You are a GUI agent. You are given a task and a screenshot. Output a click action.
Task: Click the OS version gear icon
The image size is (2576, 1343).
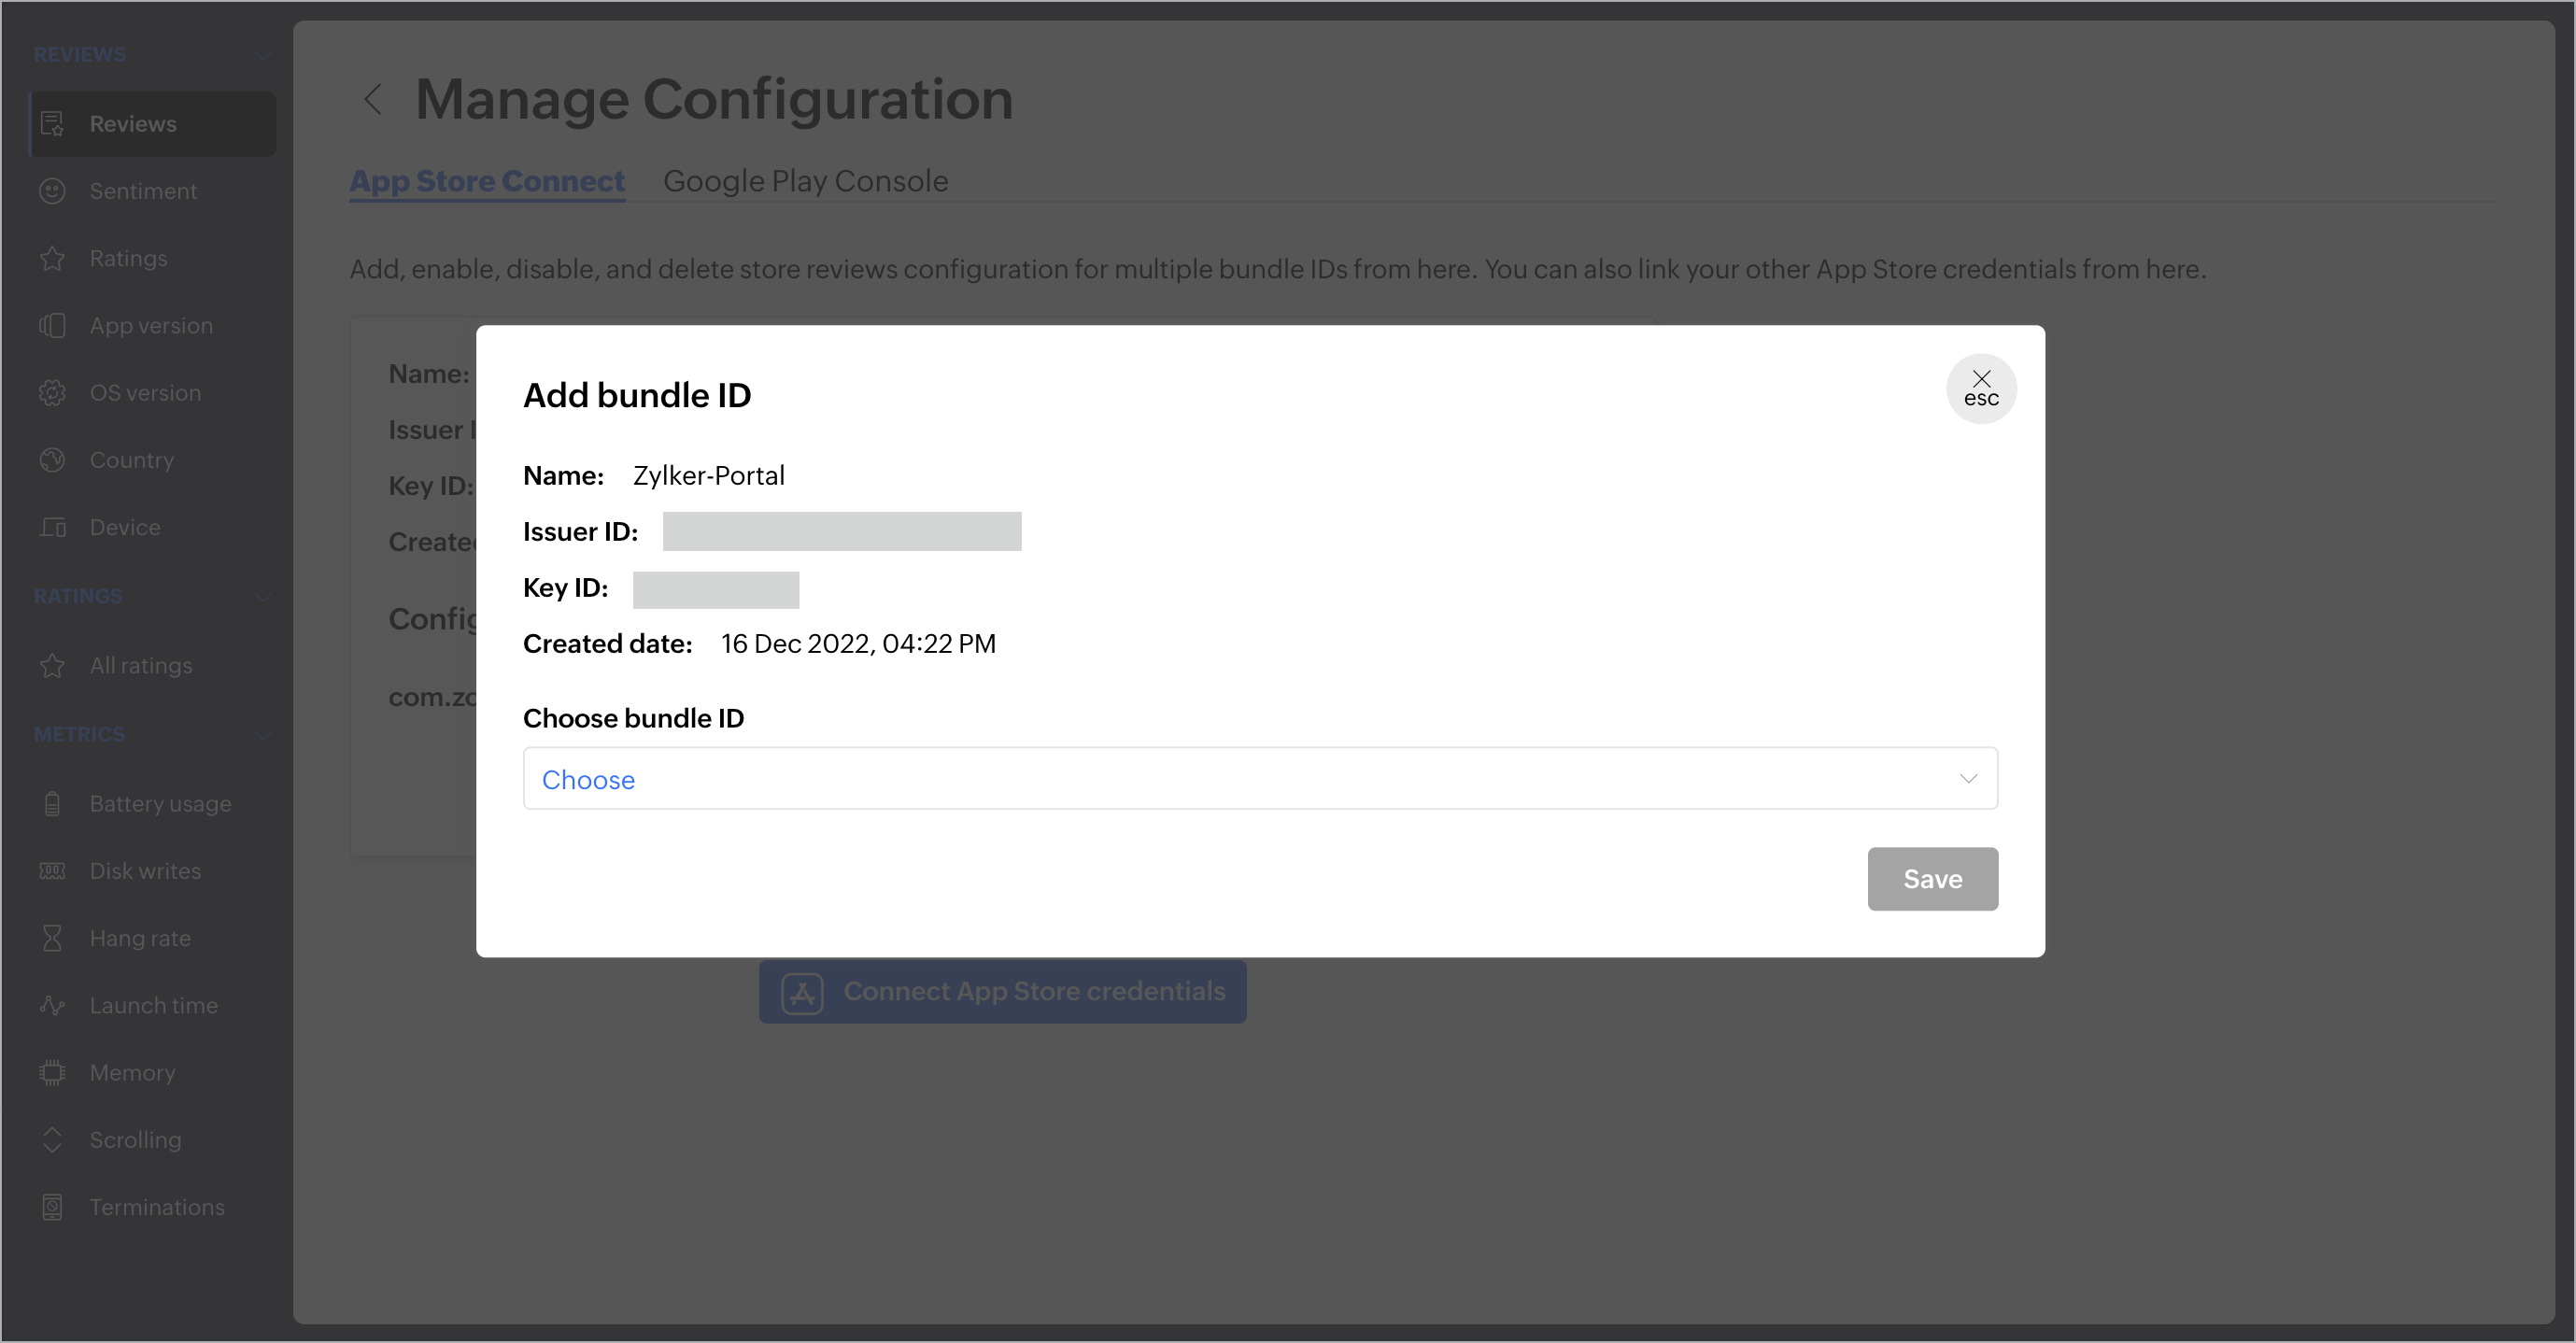pyautogui.click(x=52, y=393)
